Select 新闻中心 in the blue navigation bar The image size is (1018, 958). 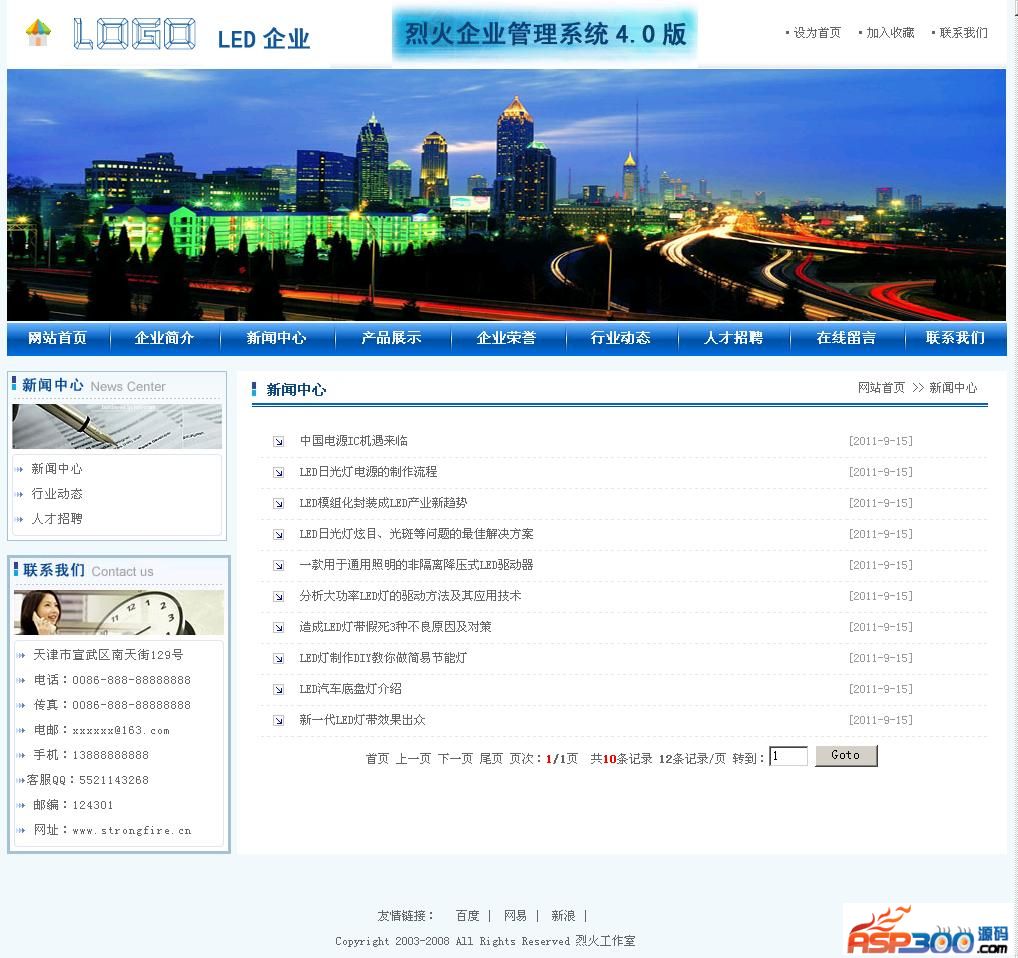pyautogui.click(x=277, y=338)
